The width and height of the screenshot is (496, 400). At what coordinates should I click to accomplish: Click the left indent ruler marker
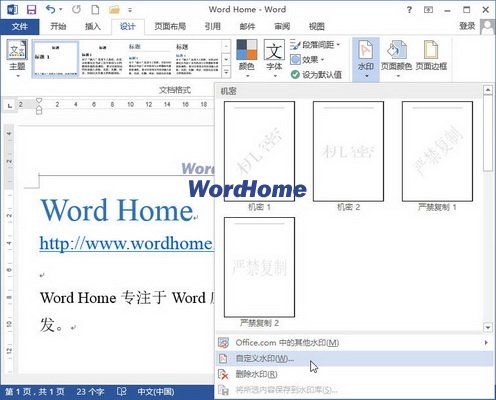coord(39,110)
